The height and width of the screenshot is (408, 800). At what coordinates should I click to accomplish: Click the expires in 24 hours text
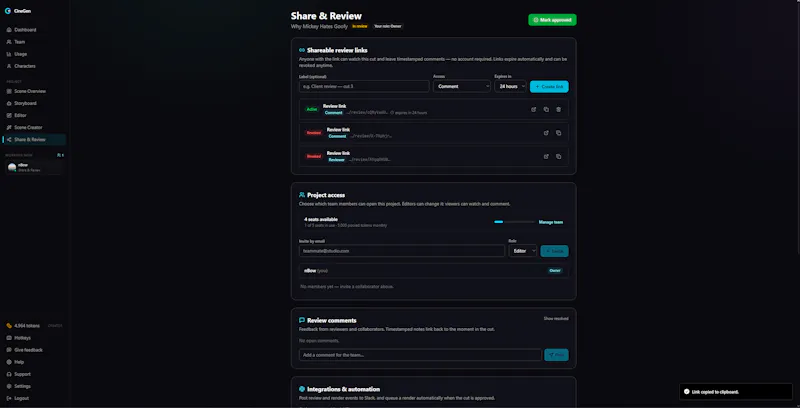point(409,113)
